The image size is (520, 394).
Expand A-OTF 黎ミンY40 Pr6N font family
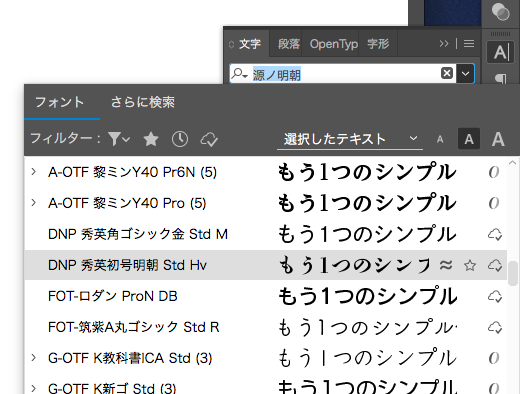tap(34, 172)
